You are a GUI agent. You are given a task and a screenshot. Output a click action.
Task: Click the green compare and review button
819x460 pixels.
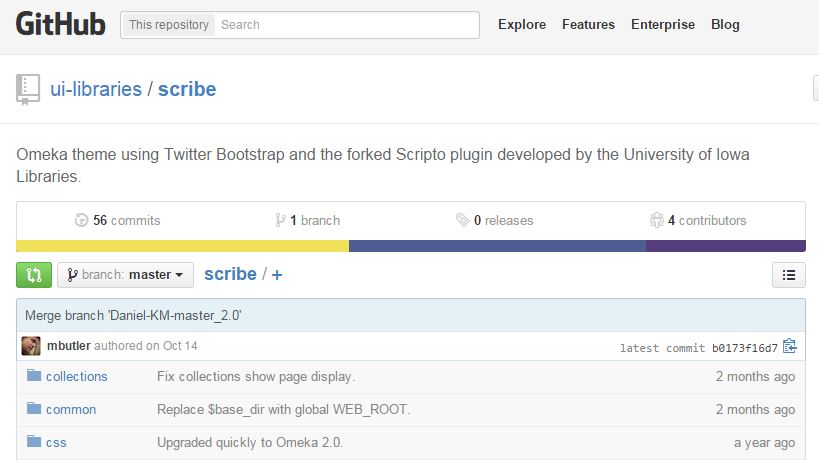(x=34, y=275)
